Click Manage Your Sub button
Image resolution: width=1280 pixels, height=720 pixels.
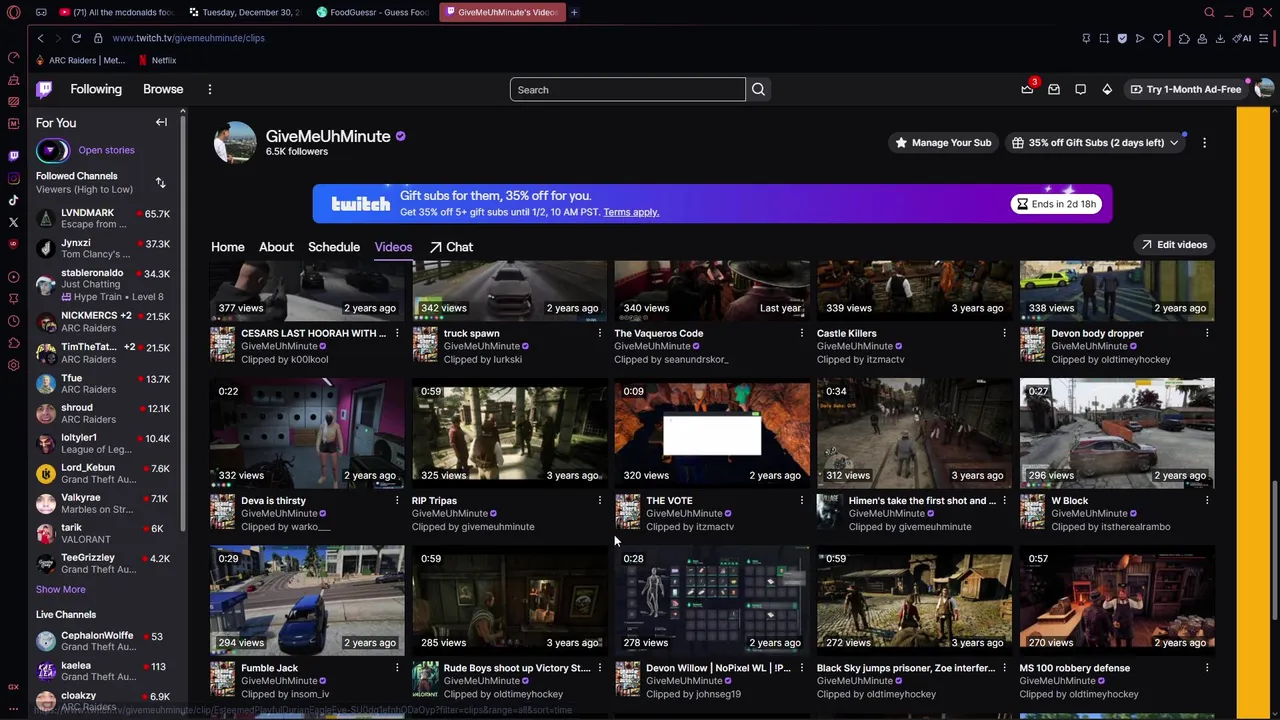(943, 142)
